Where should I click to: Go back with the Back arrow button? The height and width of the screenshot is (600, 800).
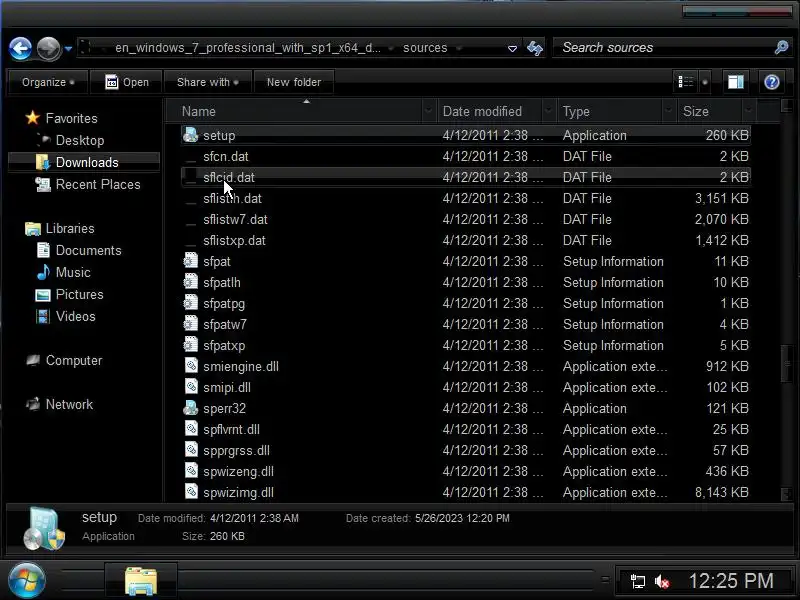[20, 49]
